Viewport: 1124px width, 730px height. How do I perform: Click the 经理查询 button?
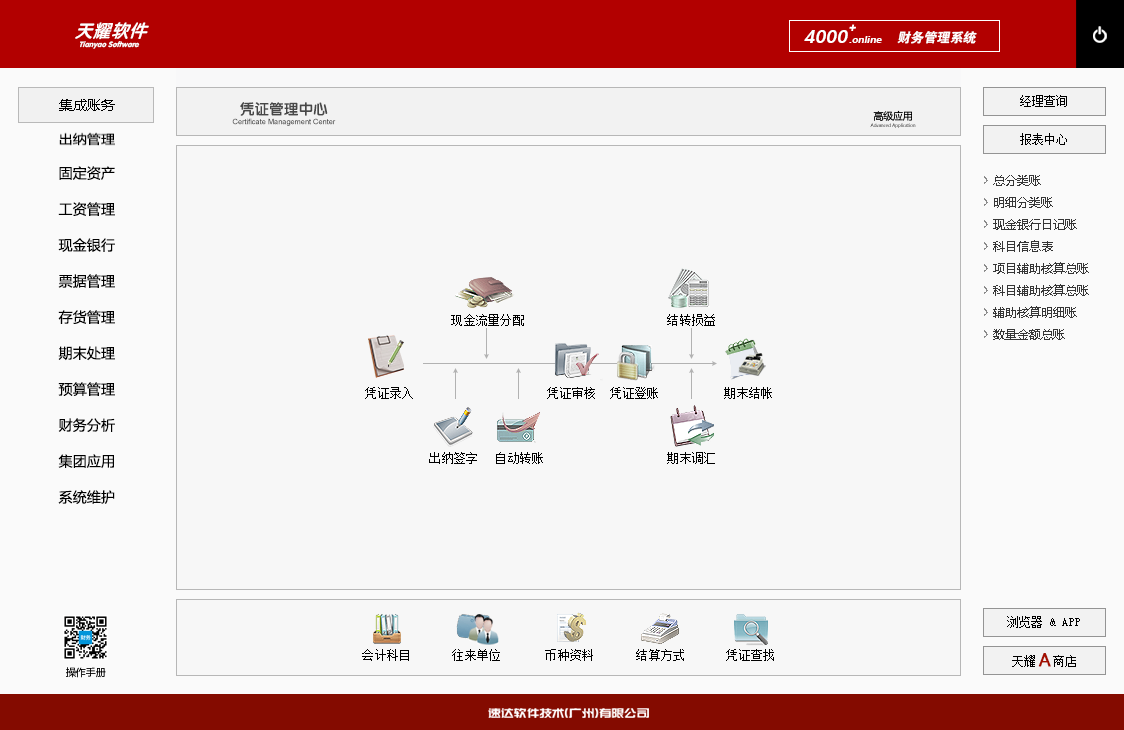[1044, 101]
